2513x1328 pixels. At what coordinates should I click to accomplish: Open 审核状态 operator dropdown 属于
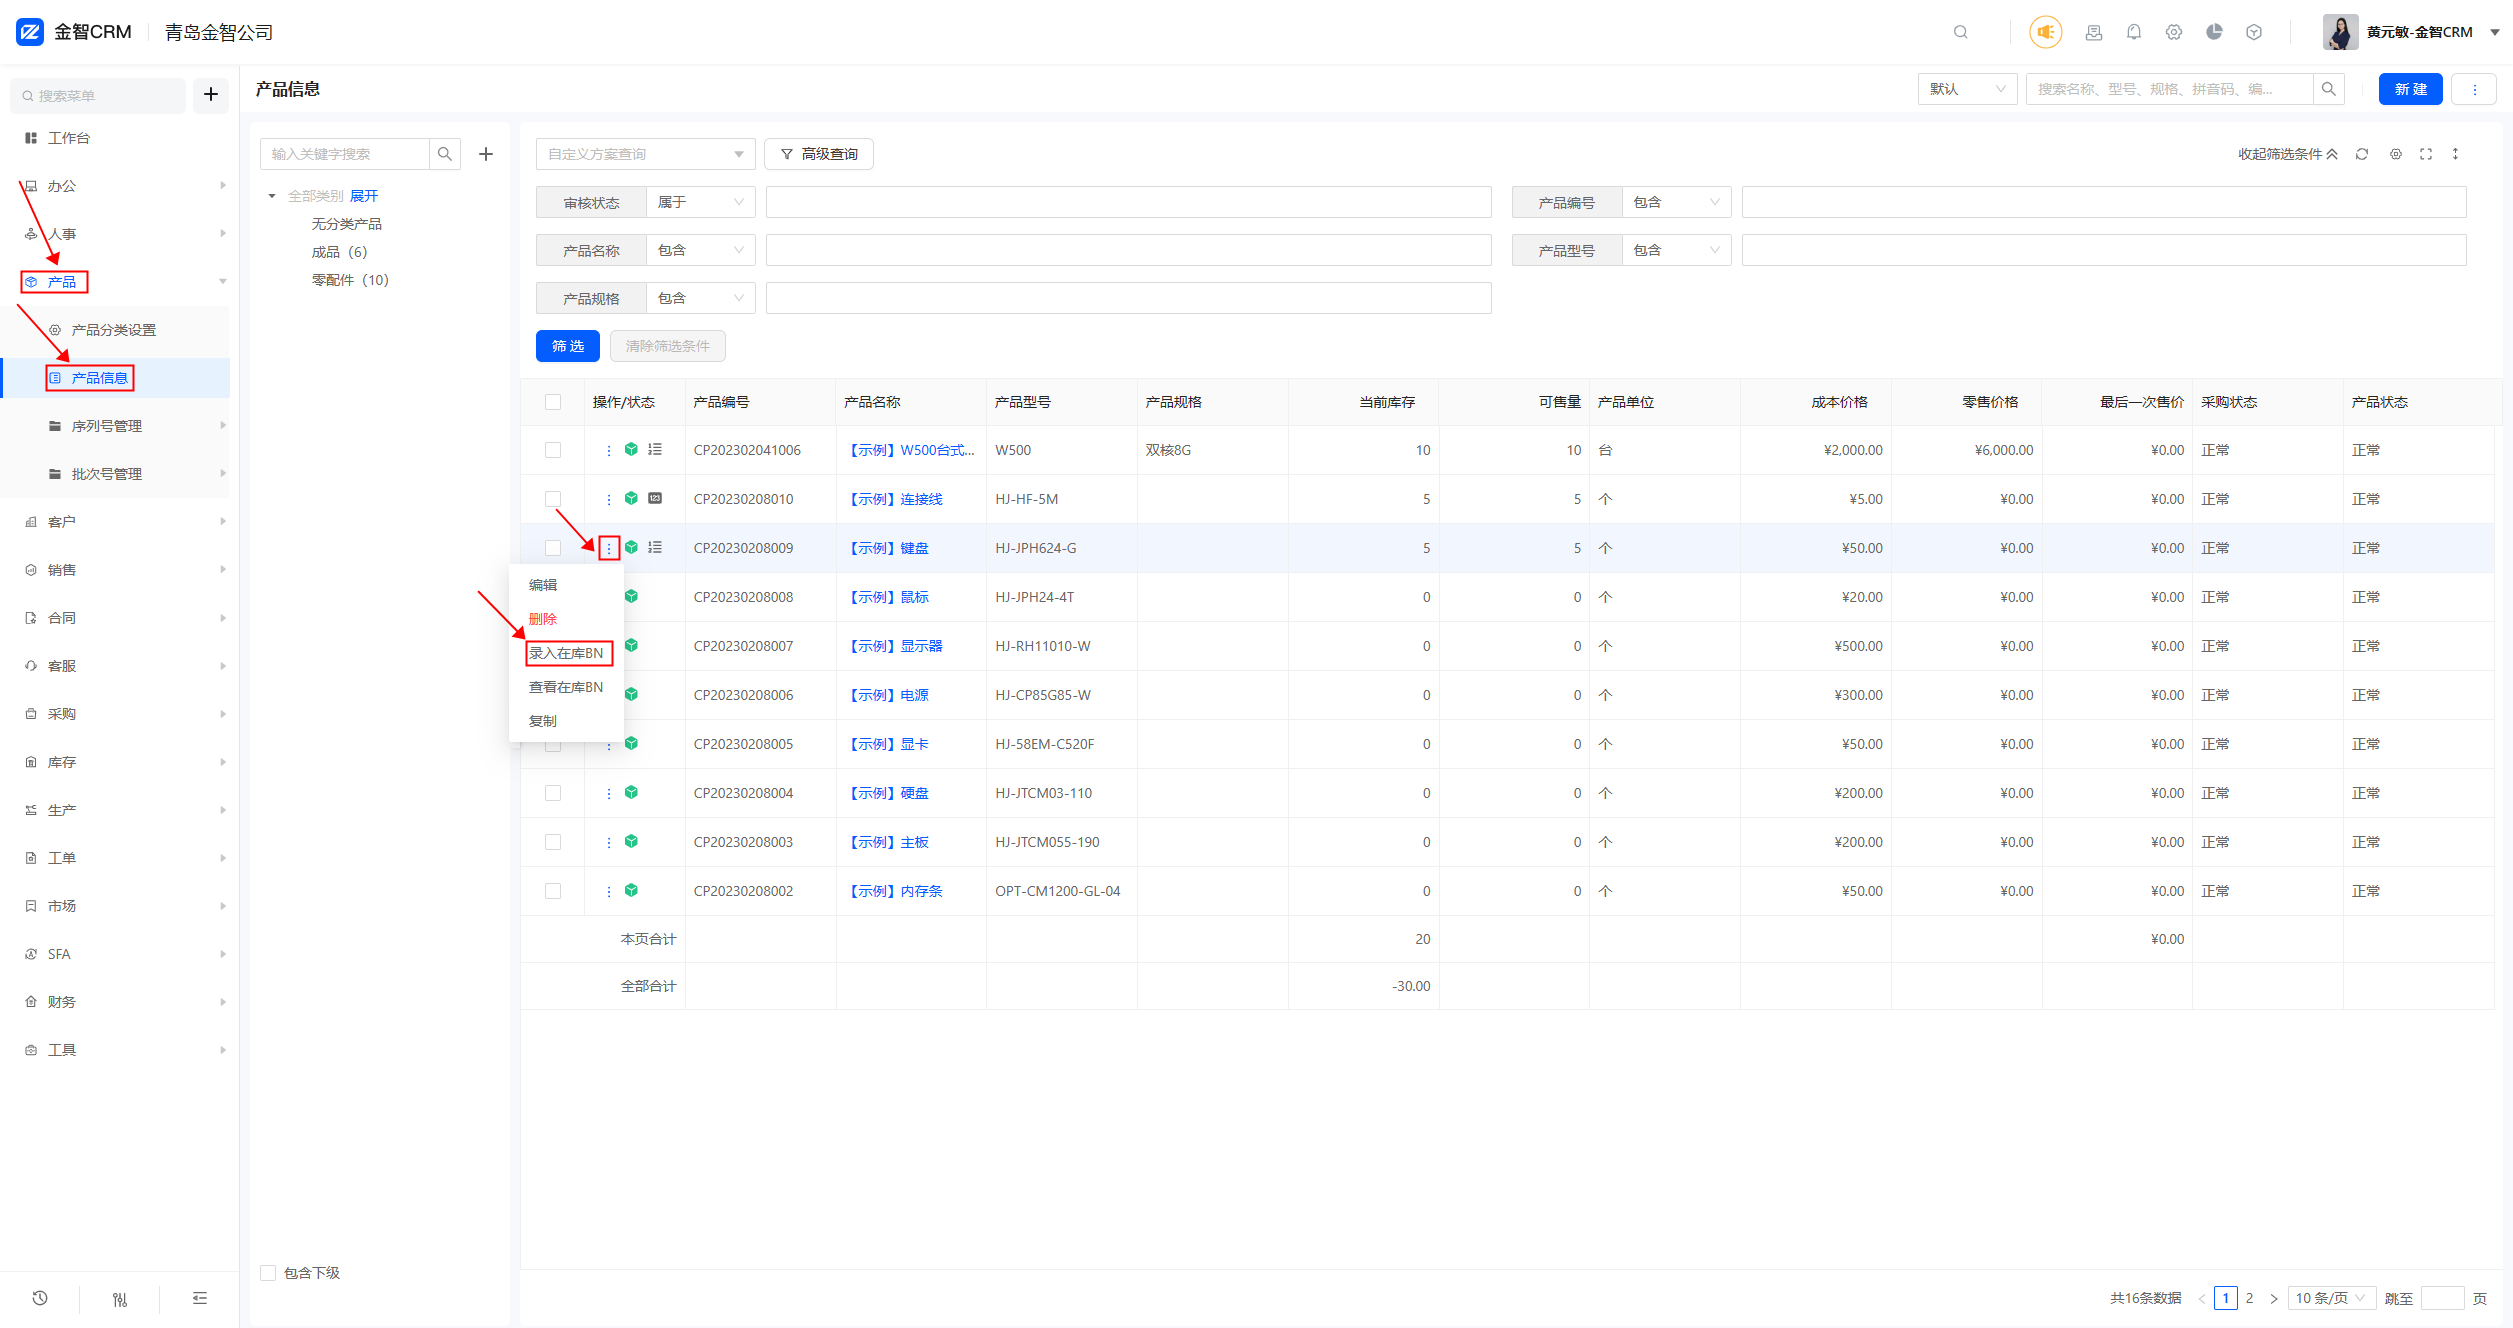coord(700,202)
